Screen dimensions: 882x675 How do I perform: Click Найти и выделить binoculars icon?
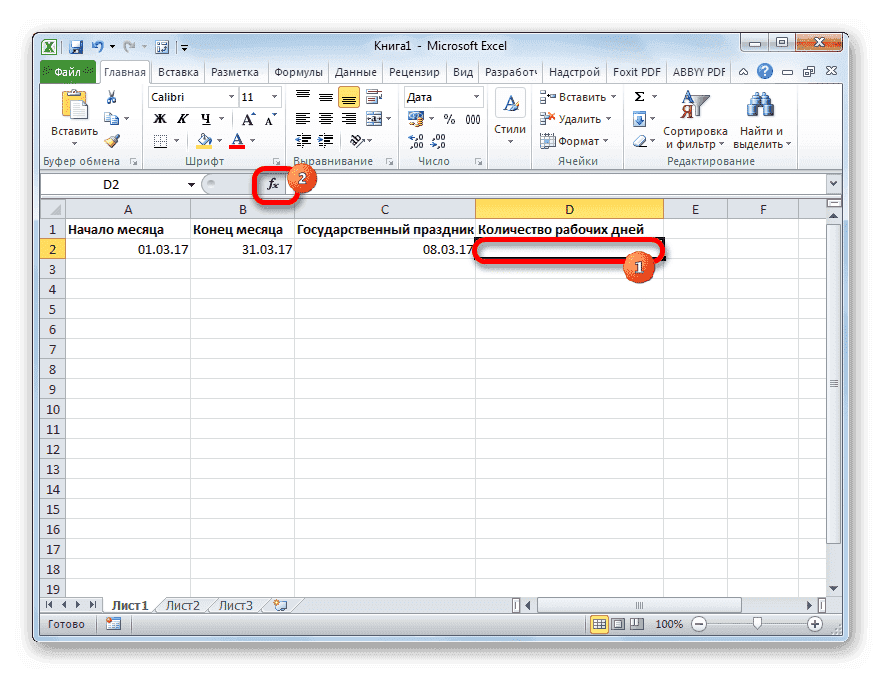click(x=759, y=105)
